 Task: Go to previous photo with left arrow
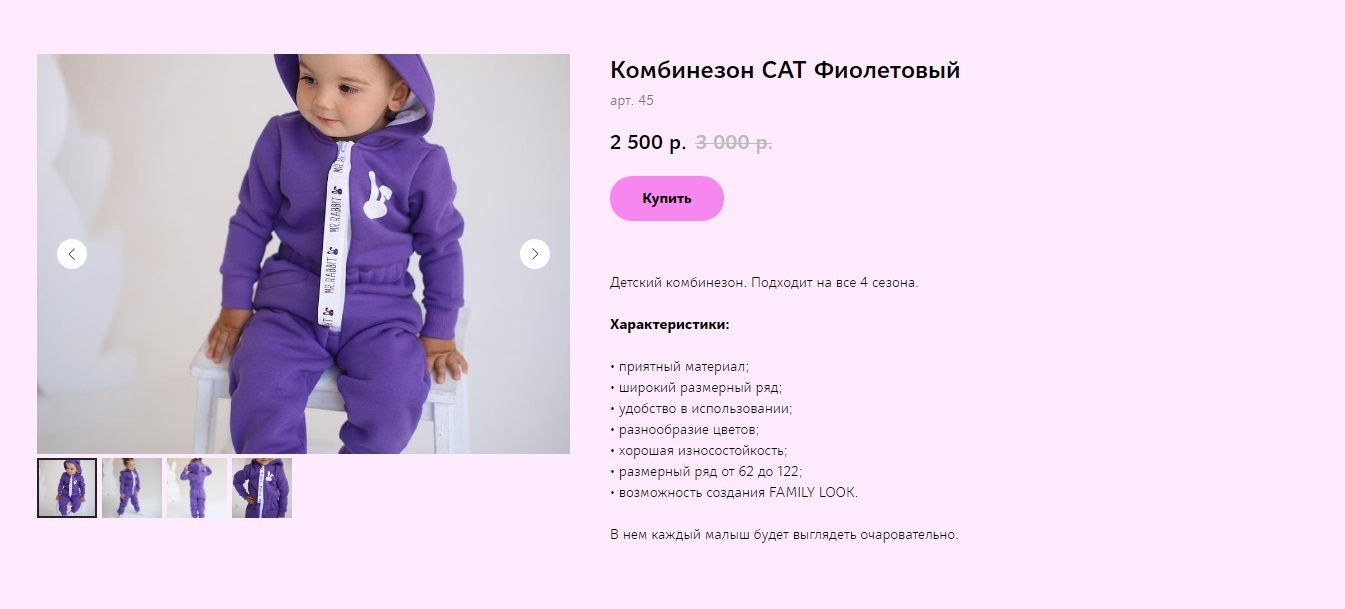(x=72, y=254)
